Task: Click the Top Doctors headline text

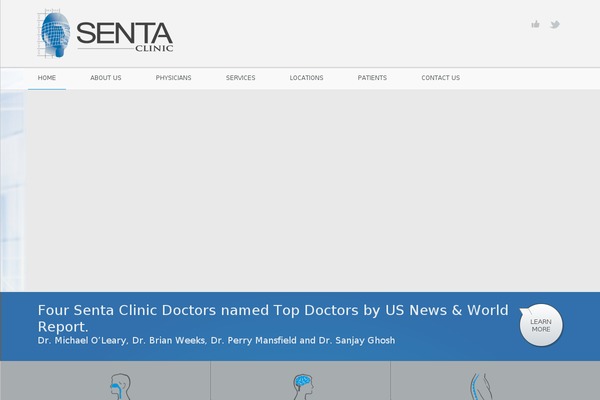Action: click(273, 318)
